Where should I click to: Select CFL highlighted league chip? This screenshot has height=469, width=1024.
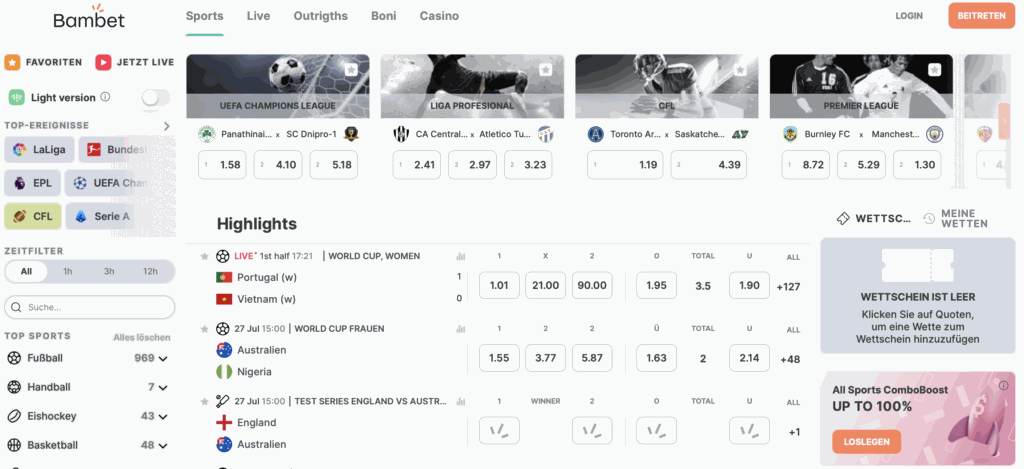pyautogui.click(x=33, y=216)
